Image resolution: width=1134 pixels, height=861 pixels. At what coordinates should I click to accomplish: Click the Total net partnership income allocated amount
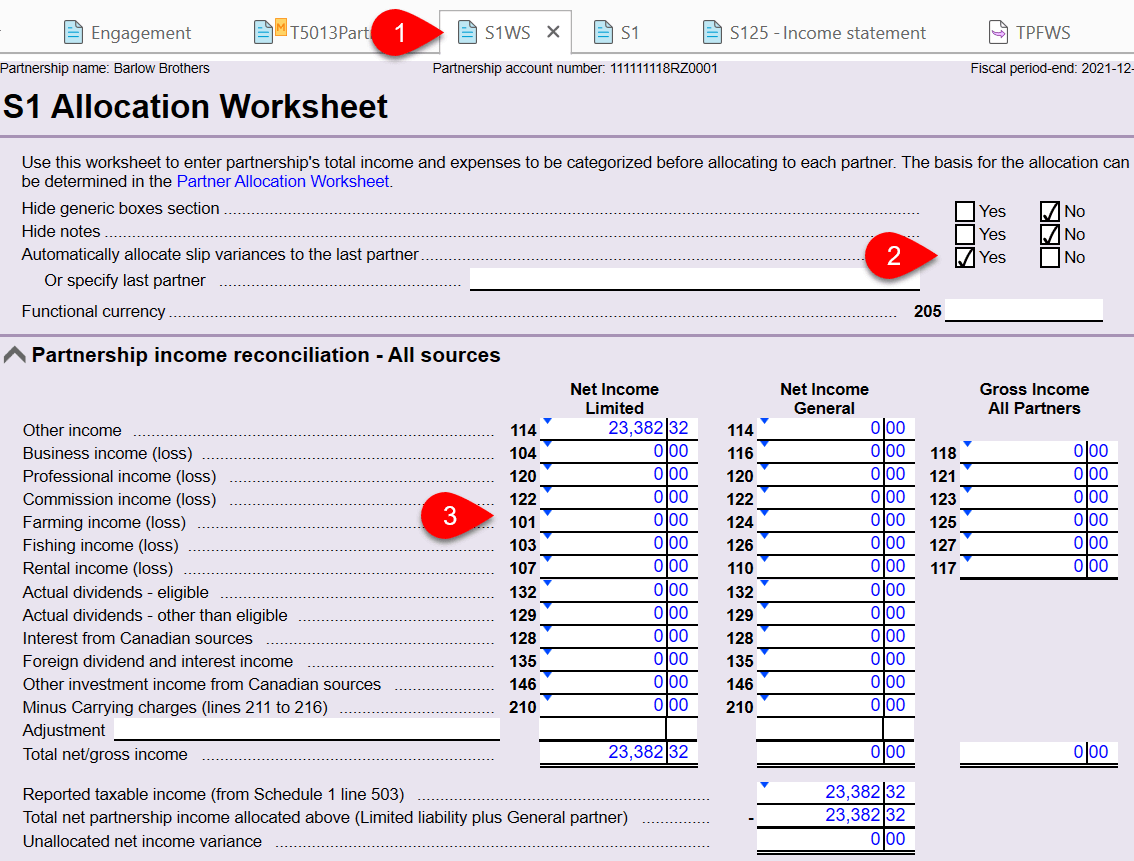tap(835, 815)
